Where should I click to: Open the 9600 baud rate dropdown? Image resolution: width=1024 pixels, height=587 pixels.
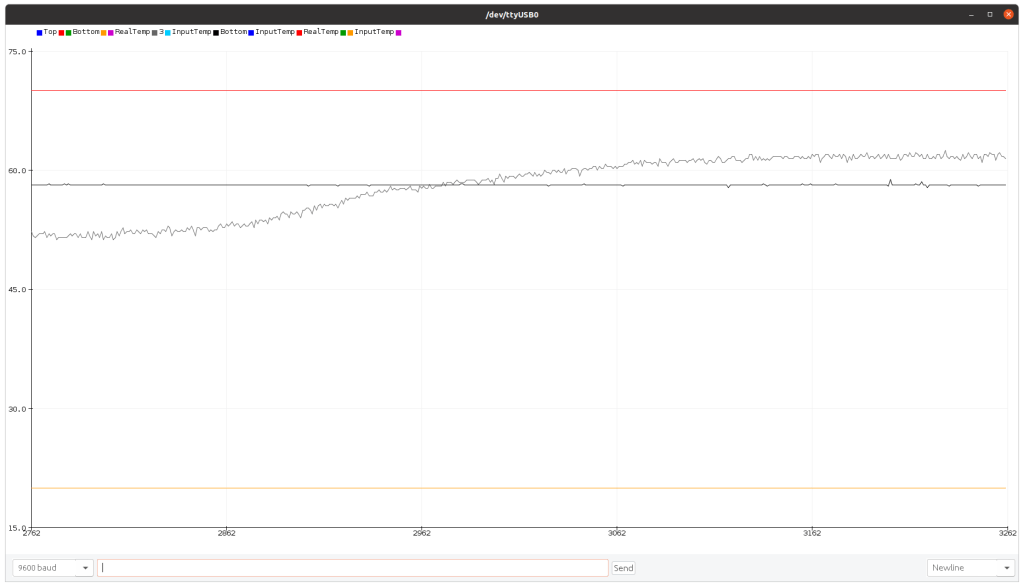[x=52, y=568]
